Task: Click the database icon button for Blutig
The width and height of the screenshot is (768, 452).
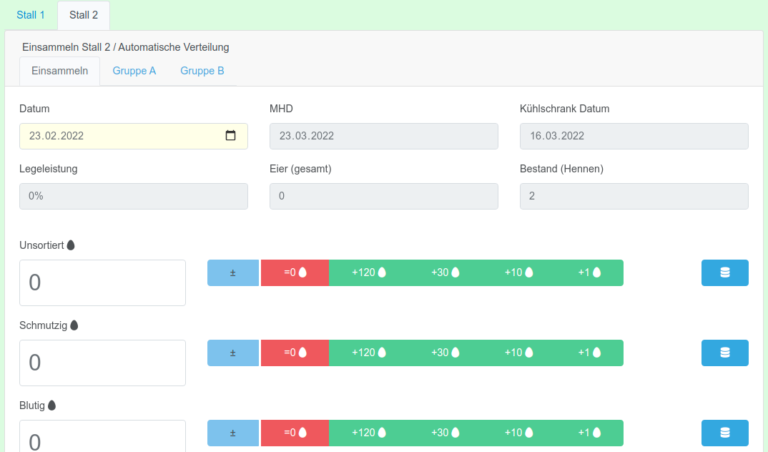Action: [x=725, y=433]
